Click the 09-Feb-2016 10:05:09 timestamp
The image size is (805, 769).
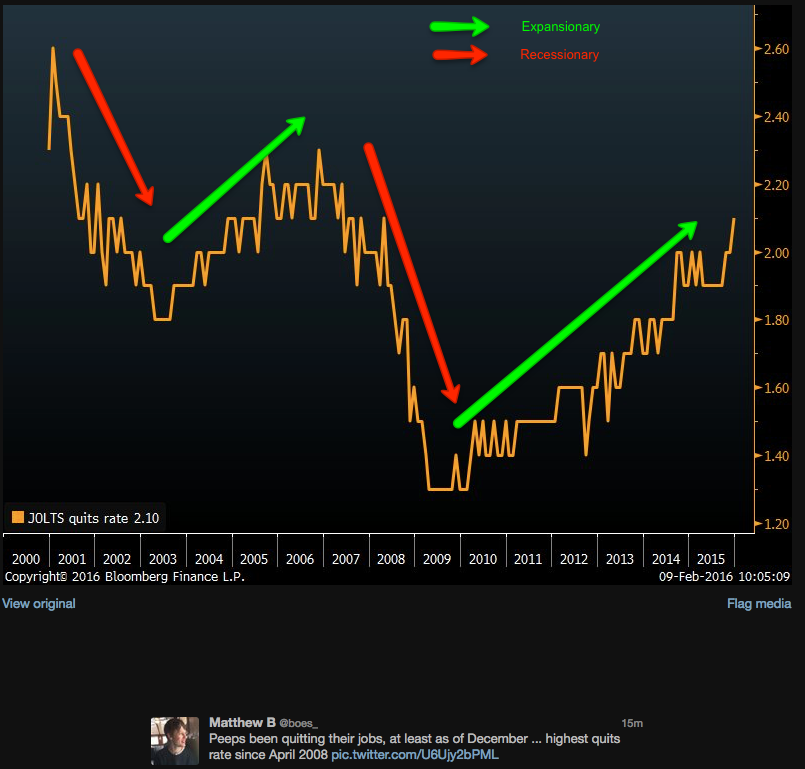(724, 576)
